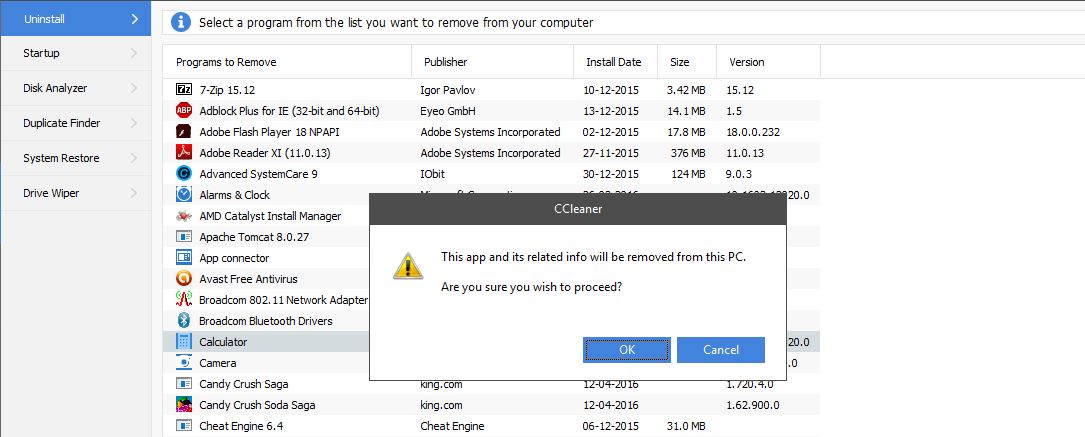Expand the Disk Analyzer chevron

(x=134, y=88)
